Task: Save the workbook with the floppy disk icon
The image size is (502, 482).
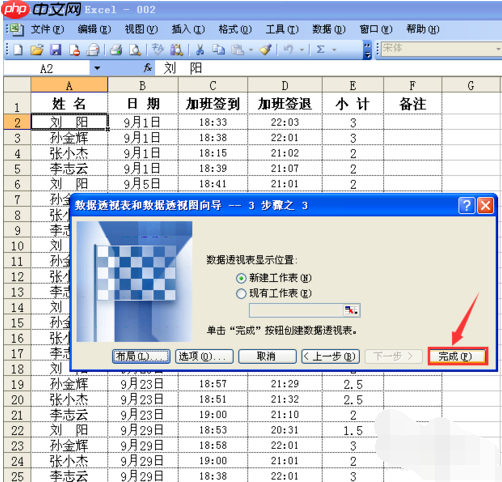Action: (55, 50)
